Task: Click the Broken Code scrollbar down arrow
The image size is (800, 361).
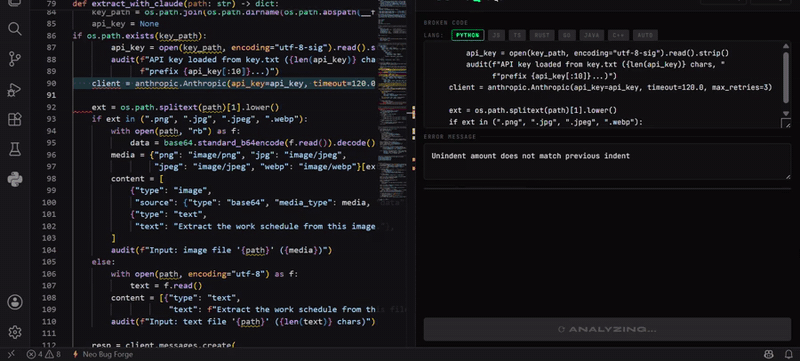Action: point(786,114)
